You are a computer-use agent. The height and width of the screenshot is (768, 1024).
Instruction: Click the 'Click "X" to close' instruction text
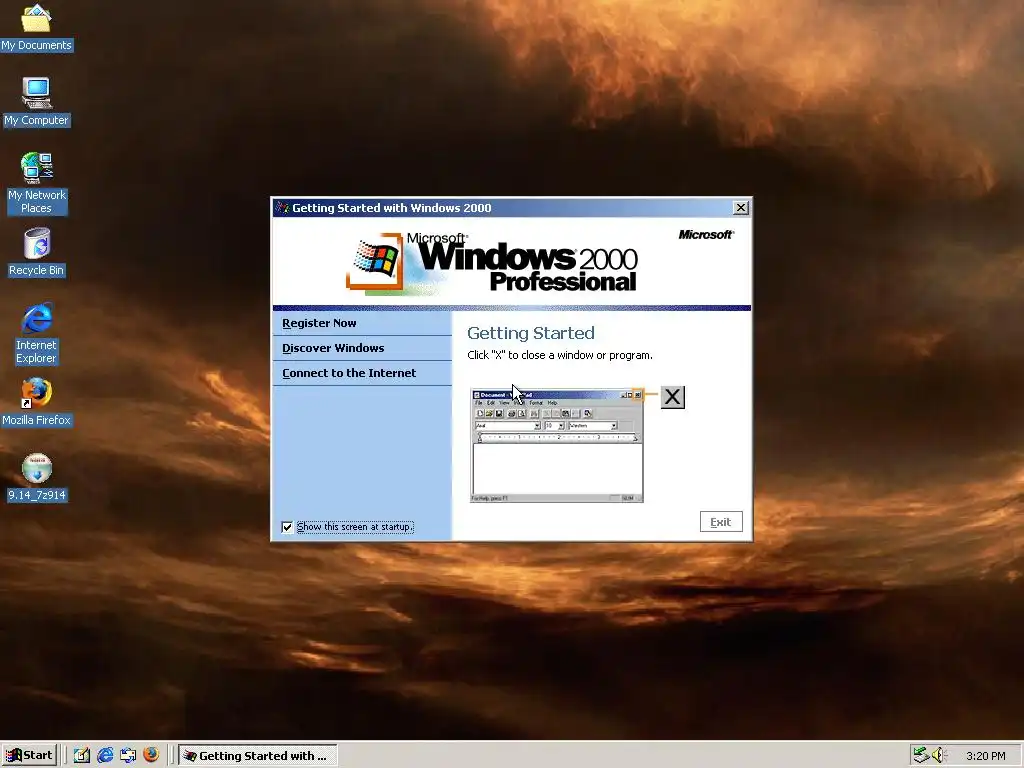click(560, 355)
